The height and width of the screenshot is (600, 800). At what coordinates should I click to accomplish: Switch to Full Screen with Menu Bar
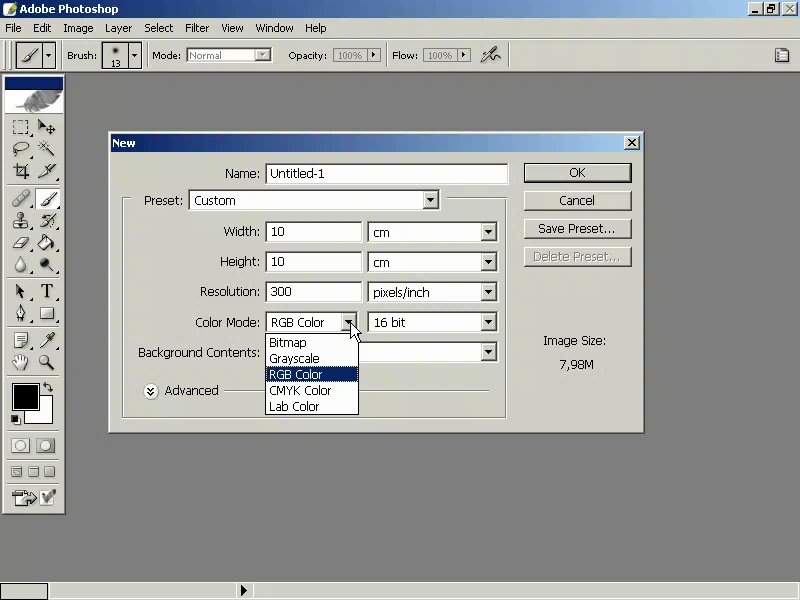point(33,471)
